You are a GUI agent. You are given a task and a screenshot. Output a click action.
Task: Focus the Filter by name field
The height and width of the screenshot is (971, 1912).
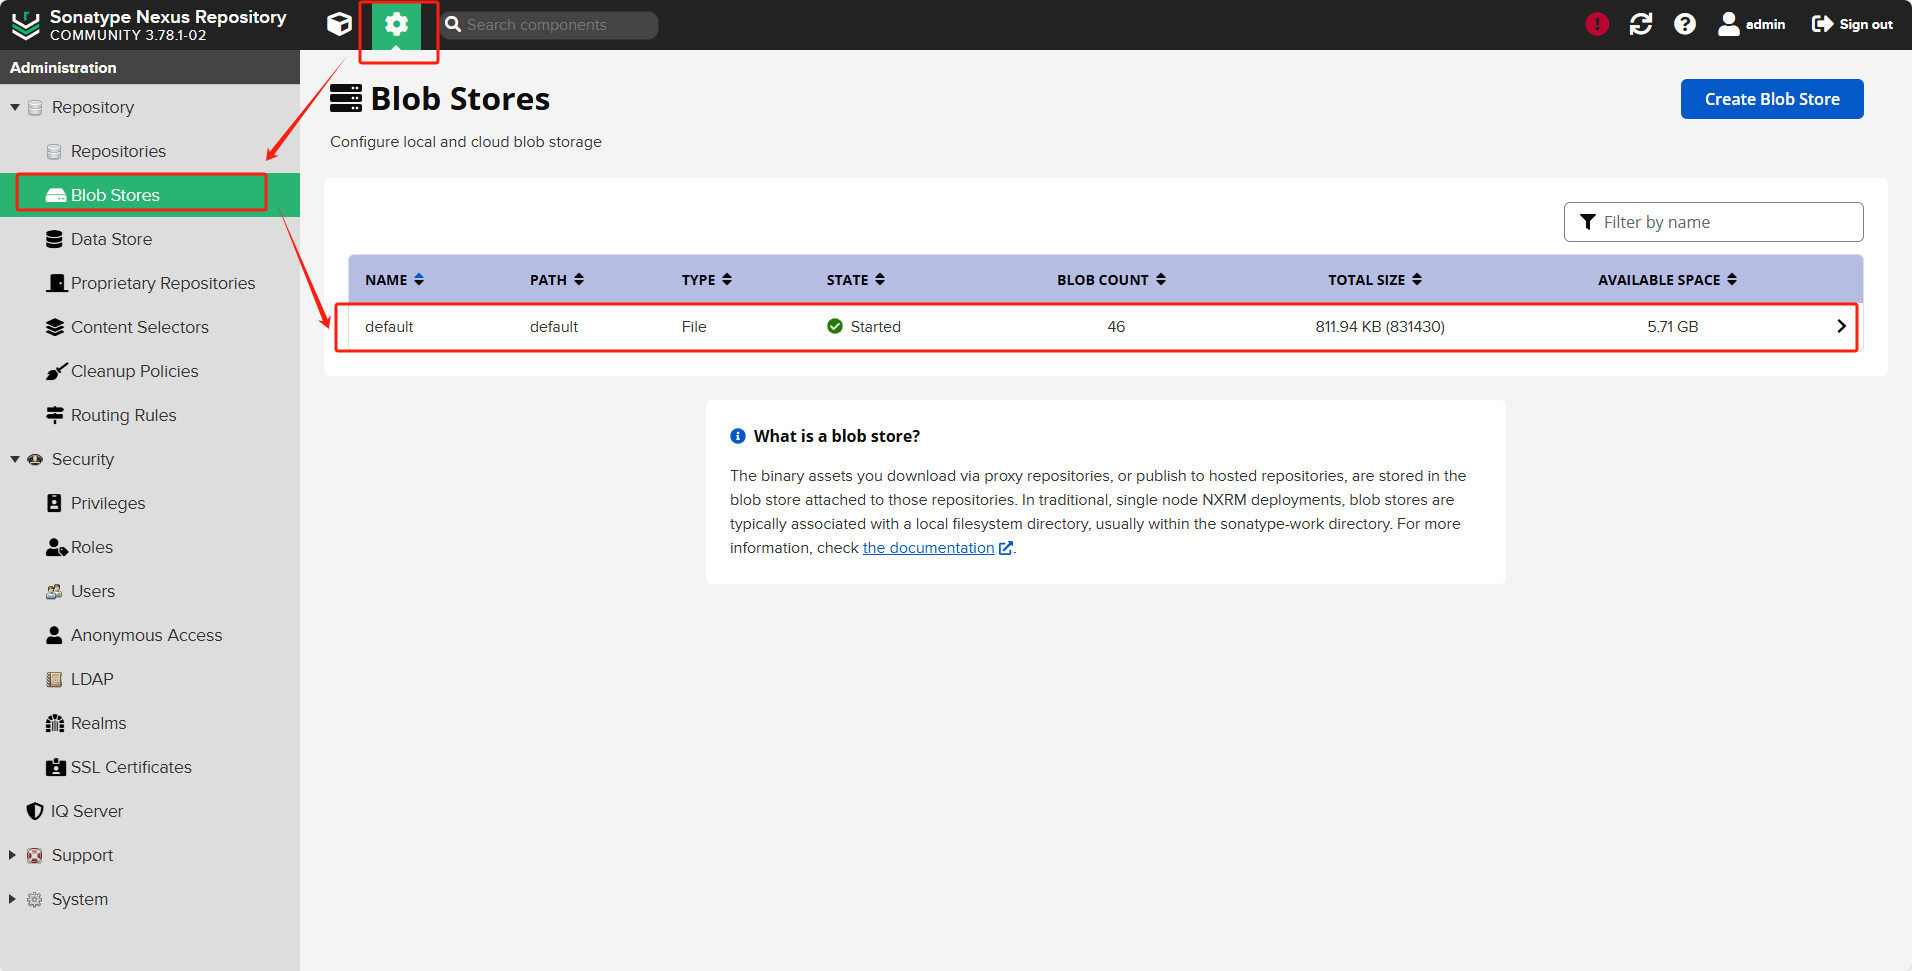[1713, 222]
